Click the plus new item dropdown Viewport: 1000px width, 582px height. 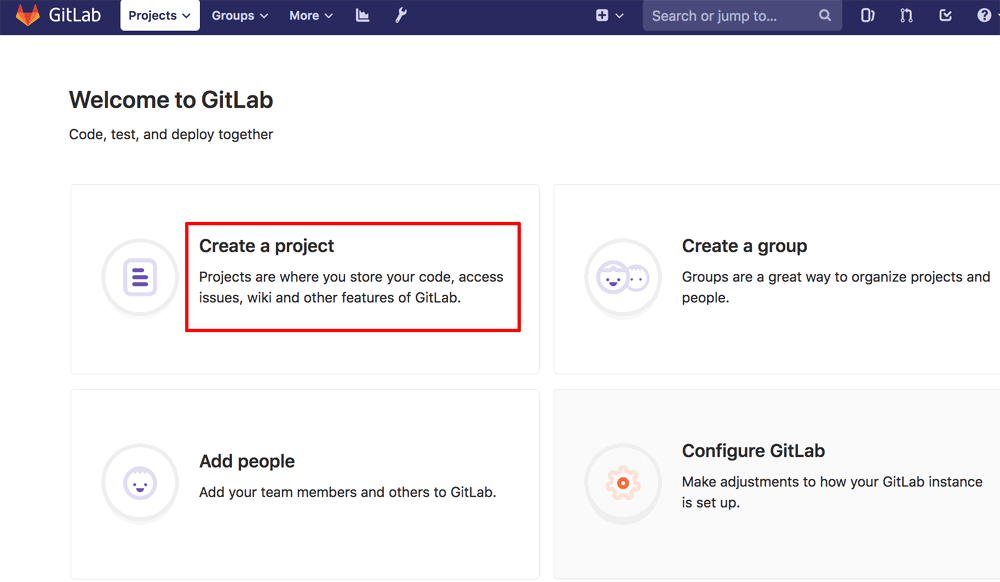tap(609, 16)
